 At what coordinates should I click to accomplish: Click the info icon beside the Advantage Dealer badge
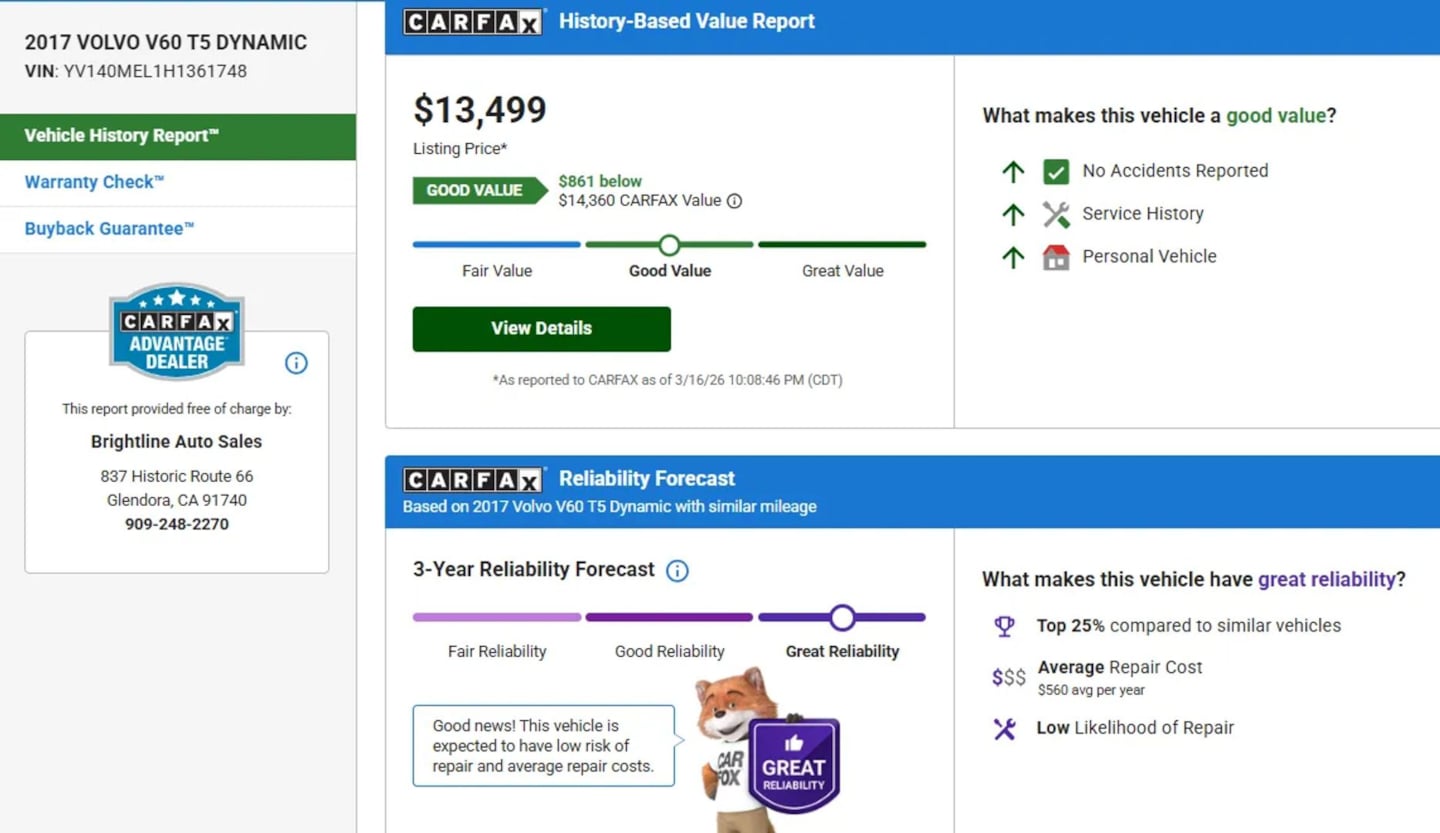(x=296, y=363)
